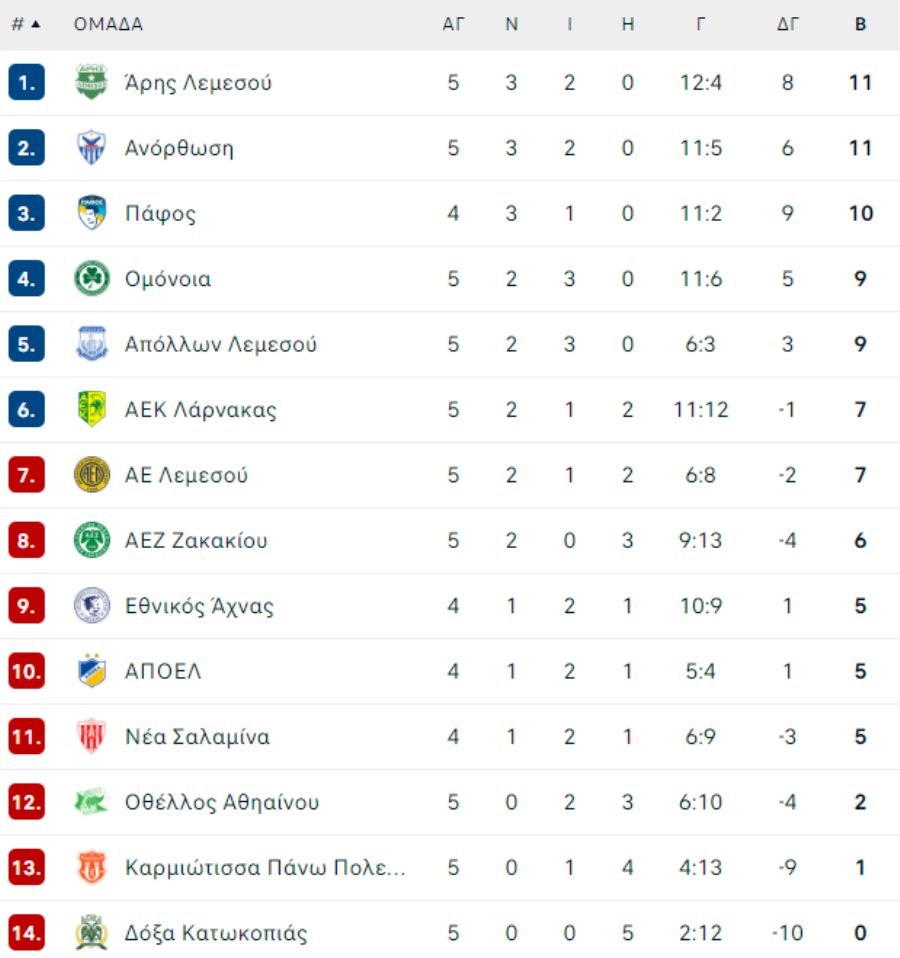Screen dimensions: 900x958
Task: Open the Εθνικός Άχνας team link
Action: 199,605
